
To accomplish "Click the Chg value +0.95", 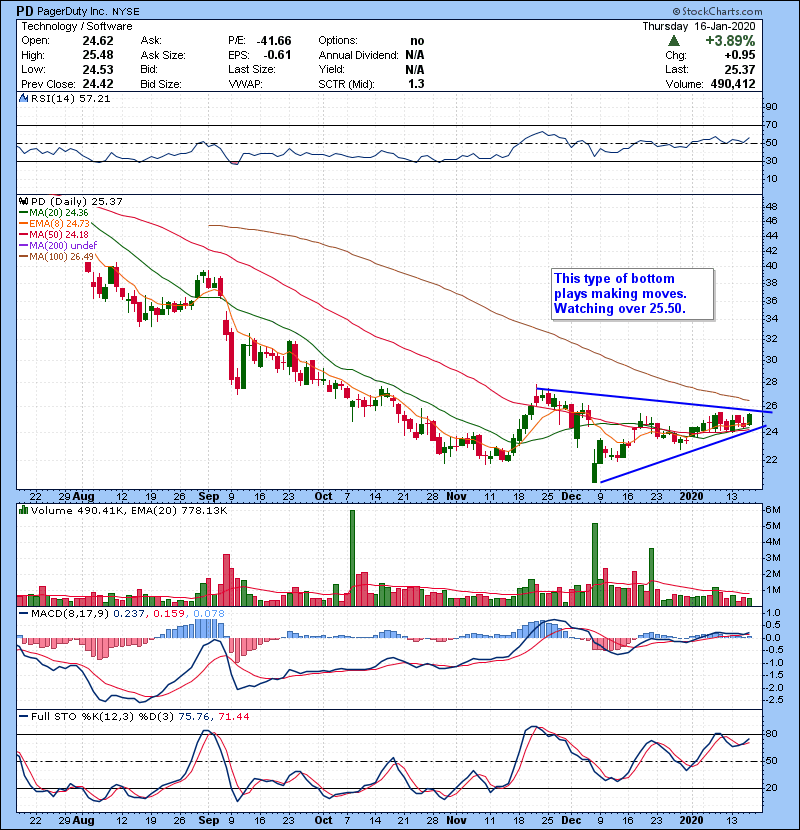I will coord(740,55).
